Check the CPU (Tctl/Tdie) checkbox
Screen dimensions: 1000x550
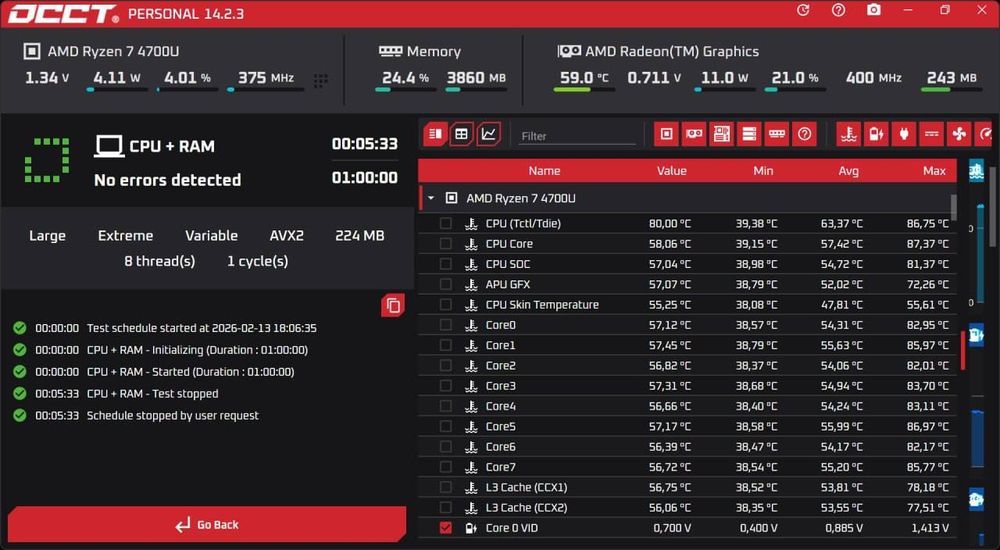[x=446, y=223]
